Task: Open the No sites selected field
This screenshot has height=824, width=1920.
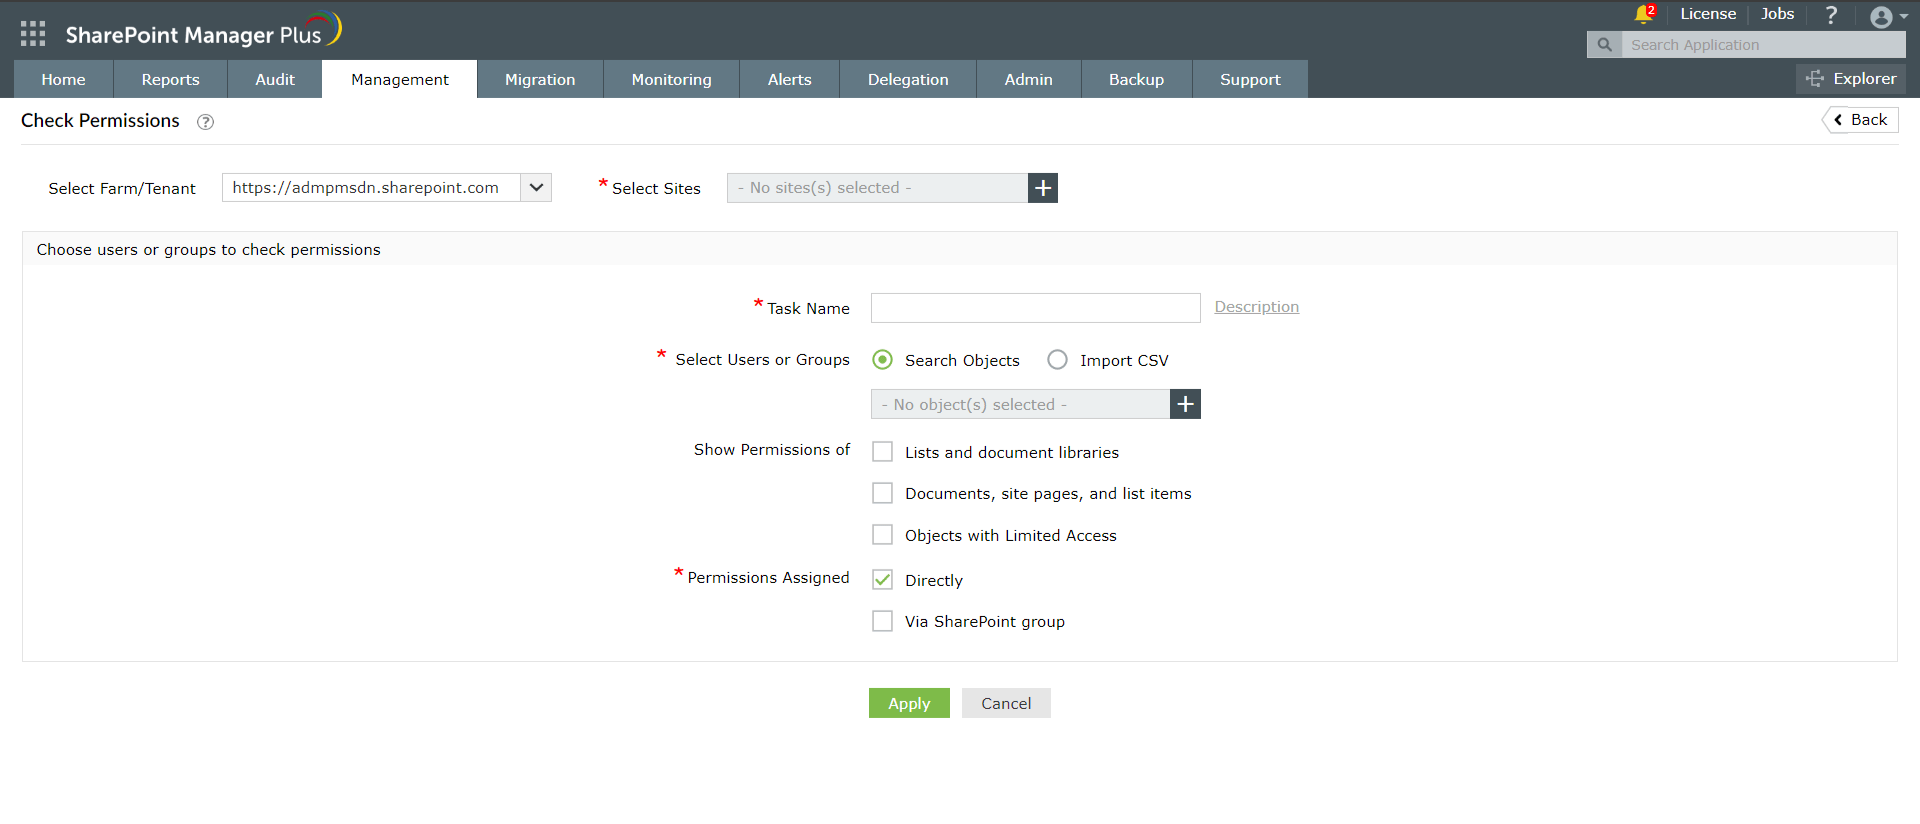Action: pos(877,188)
